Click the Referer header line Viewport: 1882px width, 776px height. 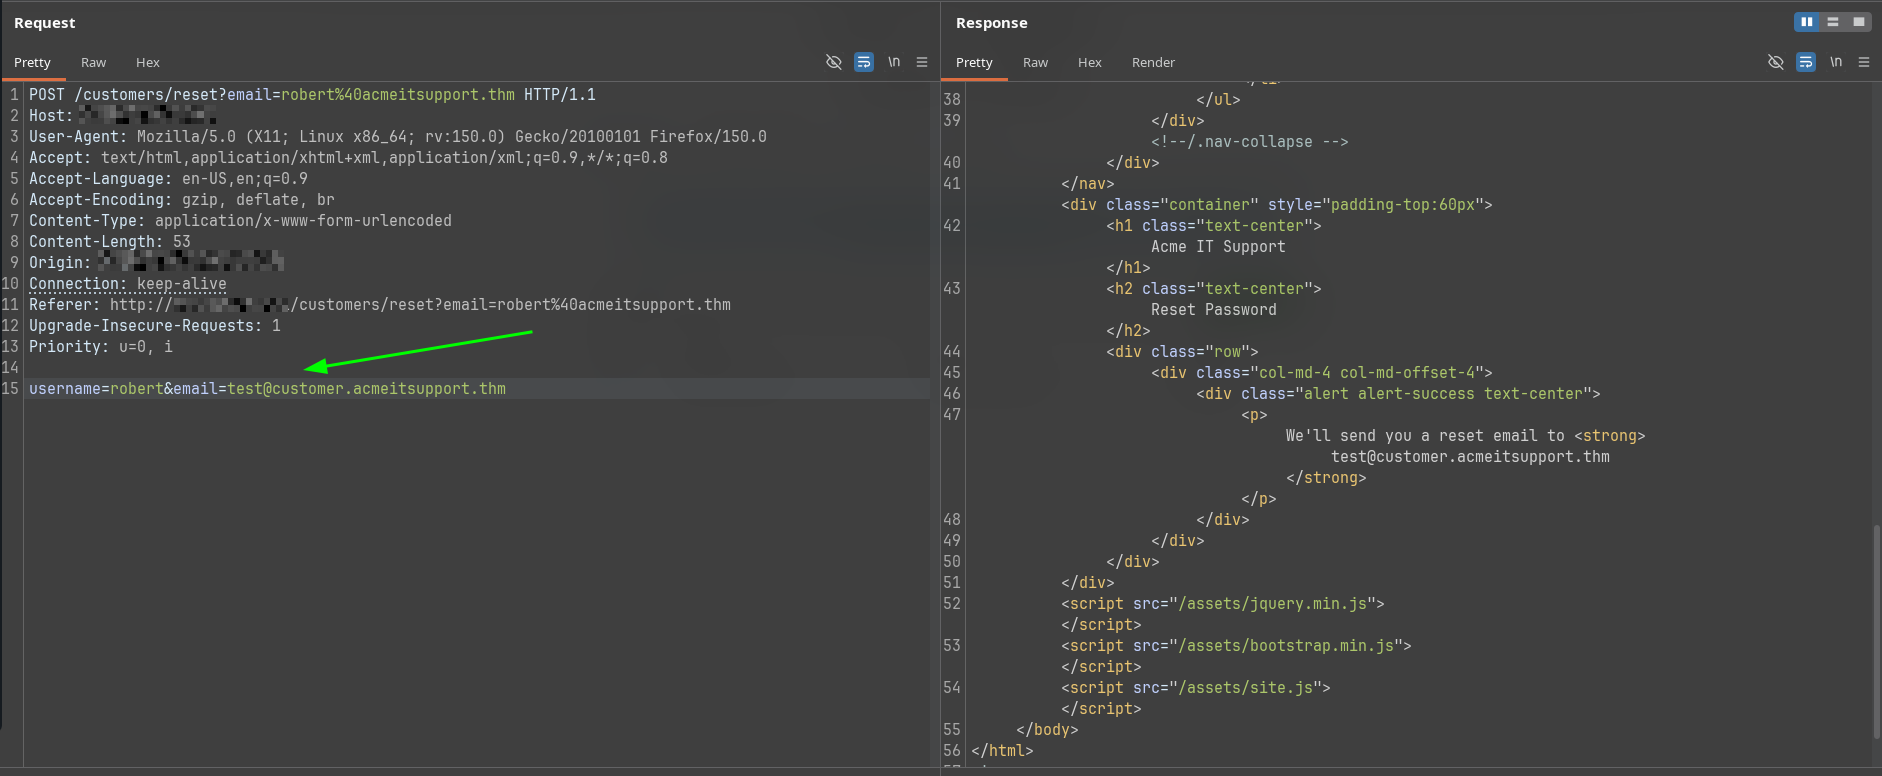(x=380, y=305)
